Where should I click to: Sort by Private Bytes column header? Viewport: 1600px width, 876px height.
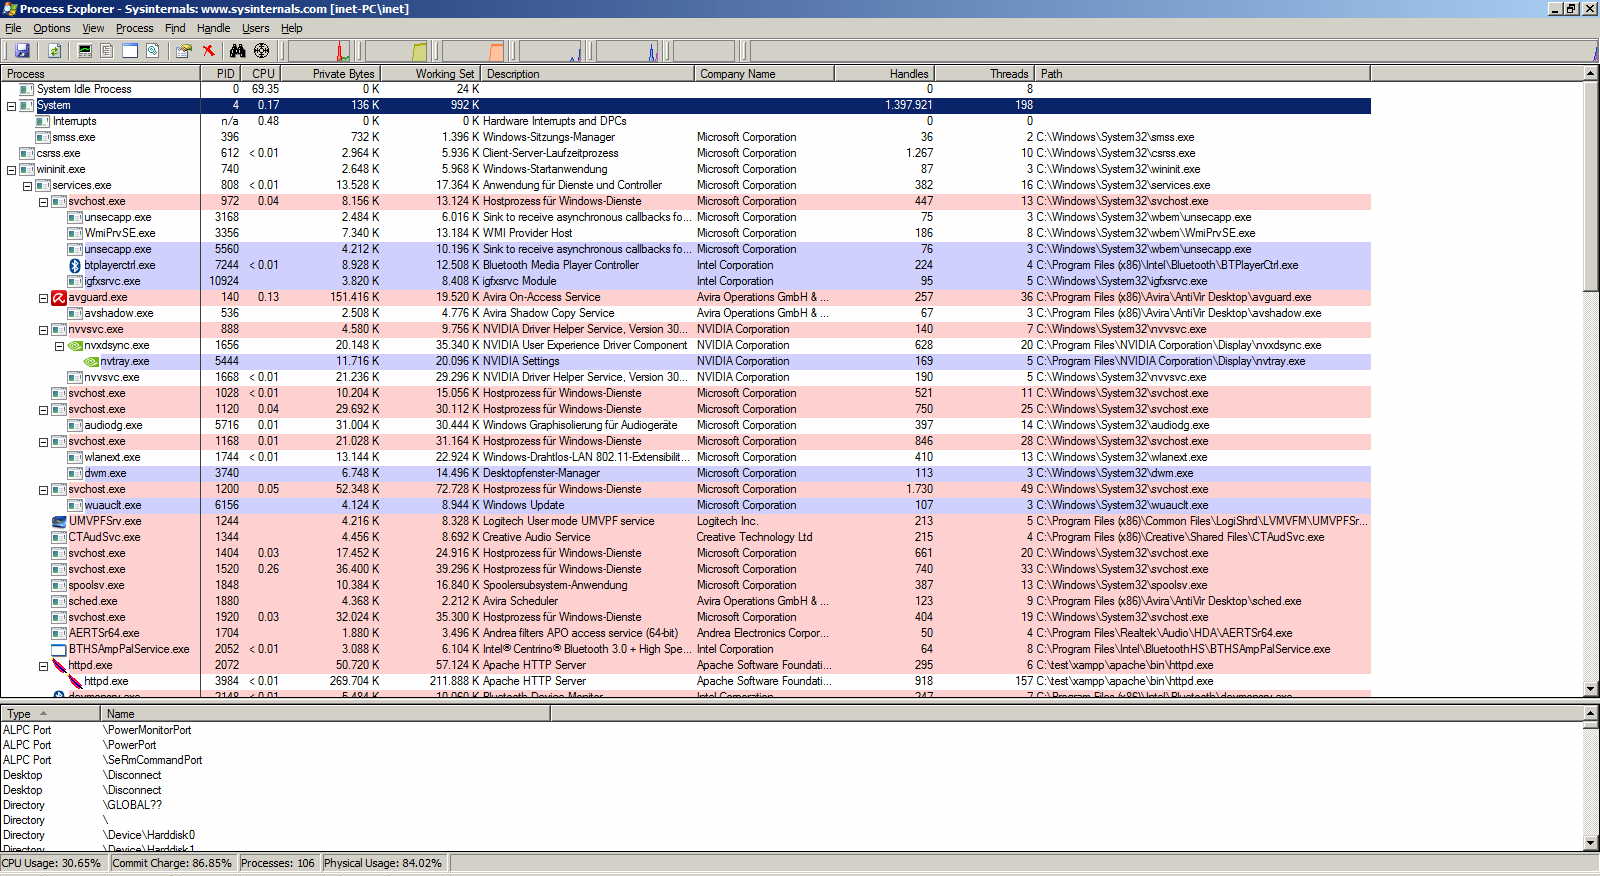tap(330, 73)
